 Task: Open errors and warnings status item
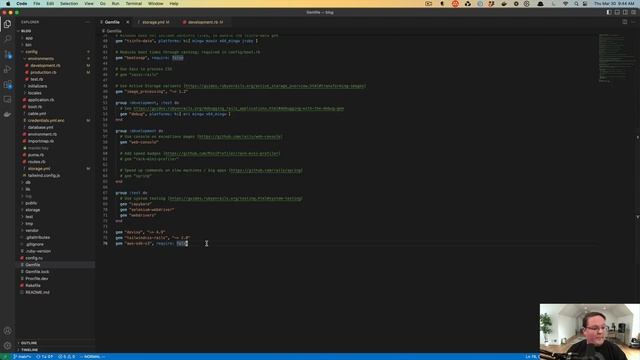click(67, 357)
